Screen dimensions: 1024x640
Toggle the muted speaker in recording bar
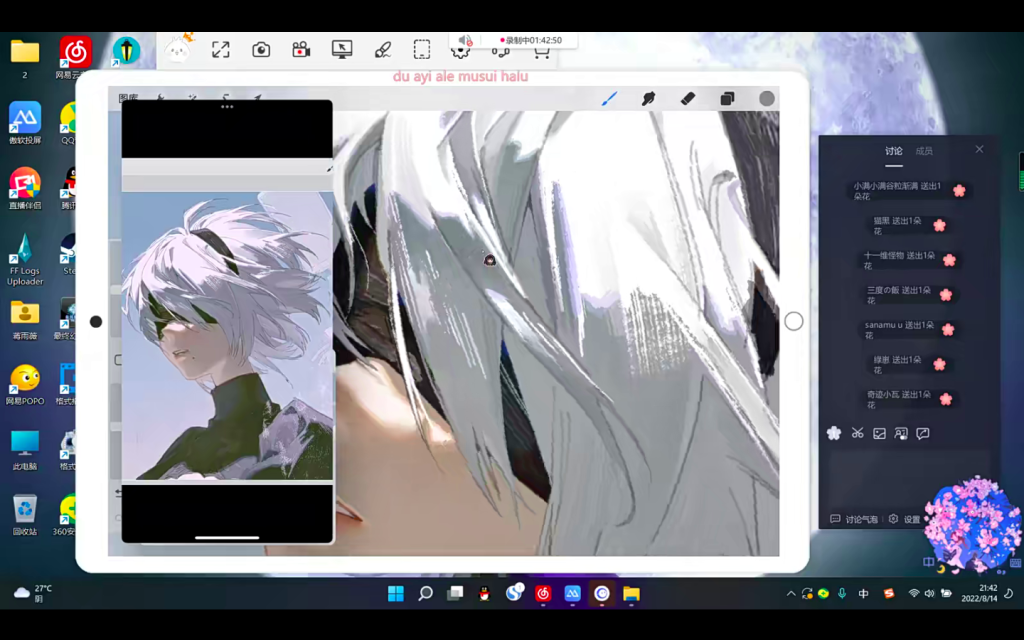pos(464,41)
